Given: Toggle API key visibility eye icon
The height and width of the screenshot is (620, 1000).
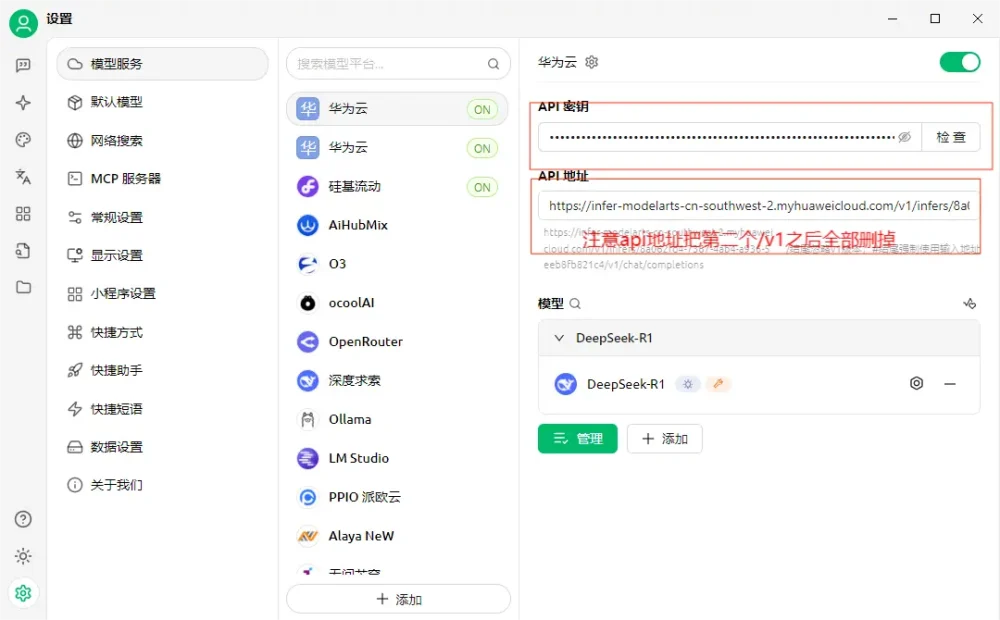Looking at the screenshot, I should click(904, 137).
